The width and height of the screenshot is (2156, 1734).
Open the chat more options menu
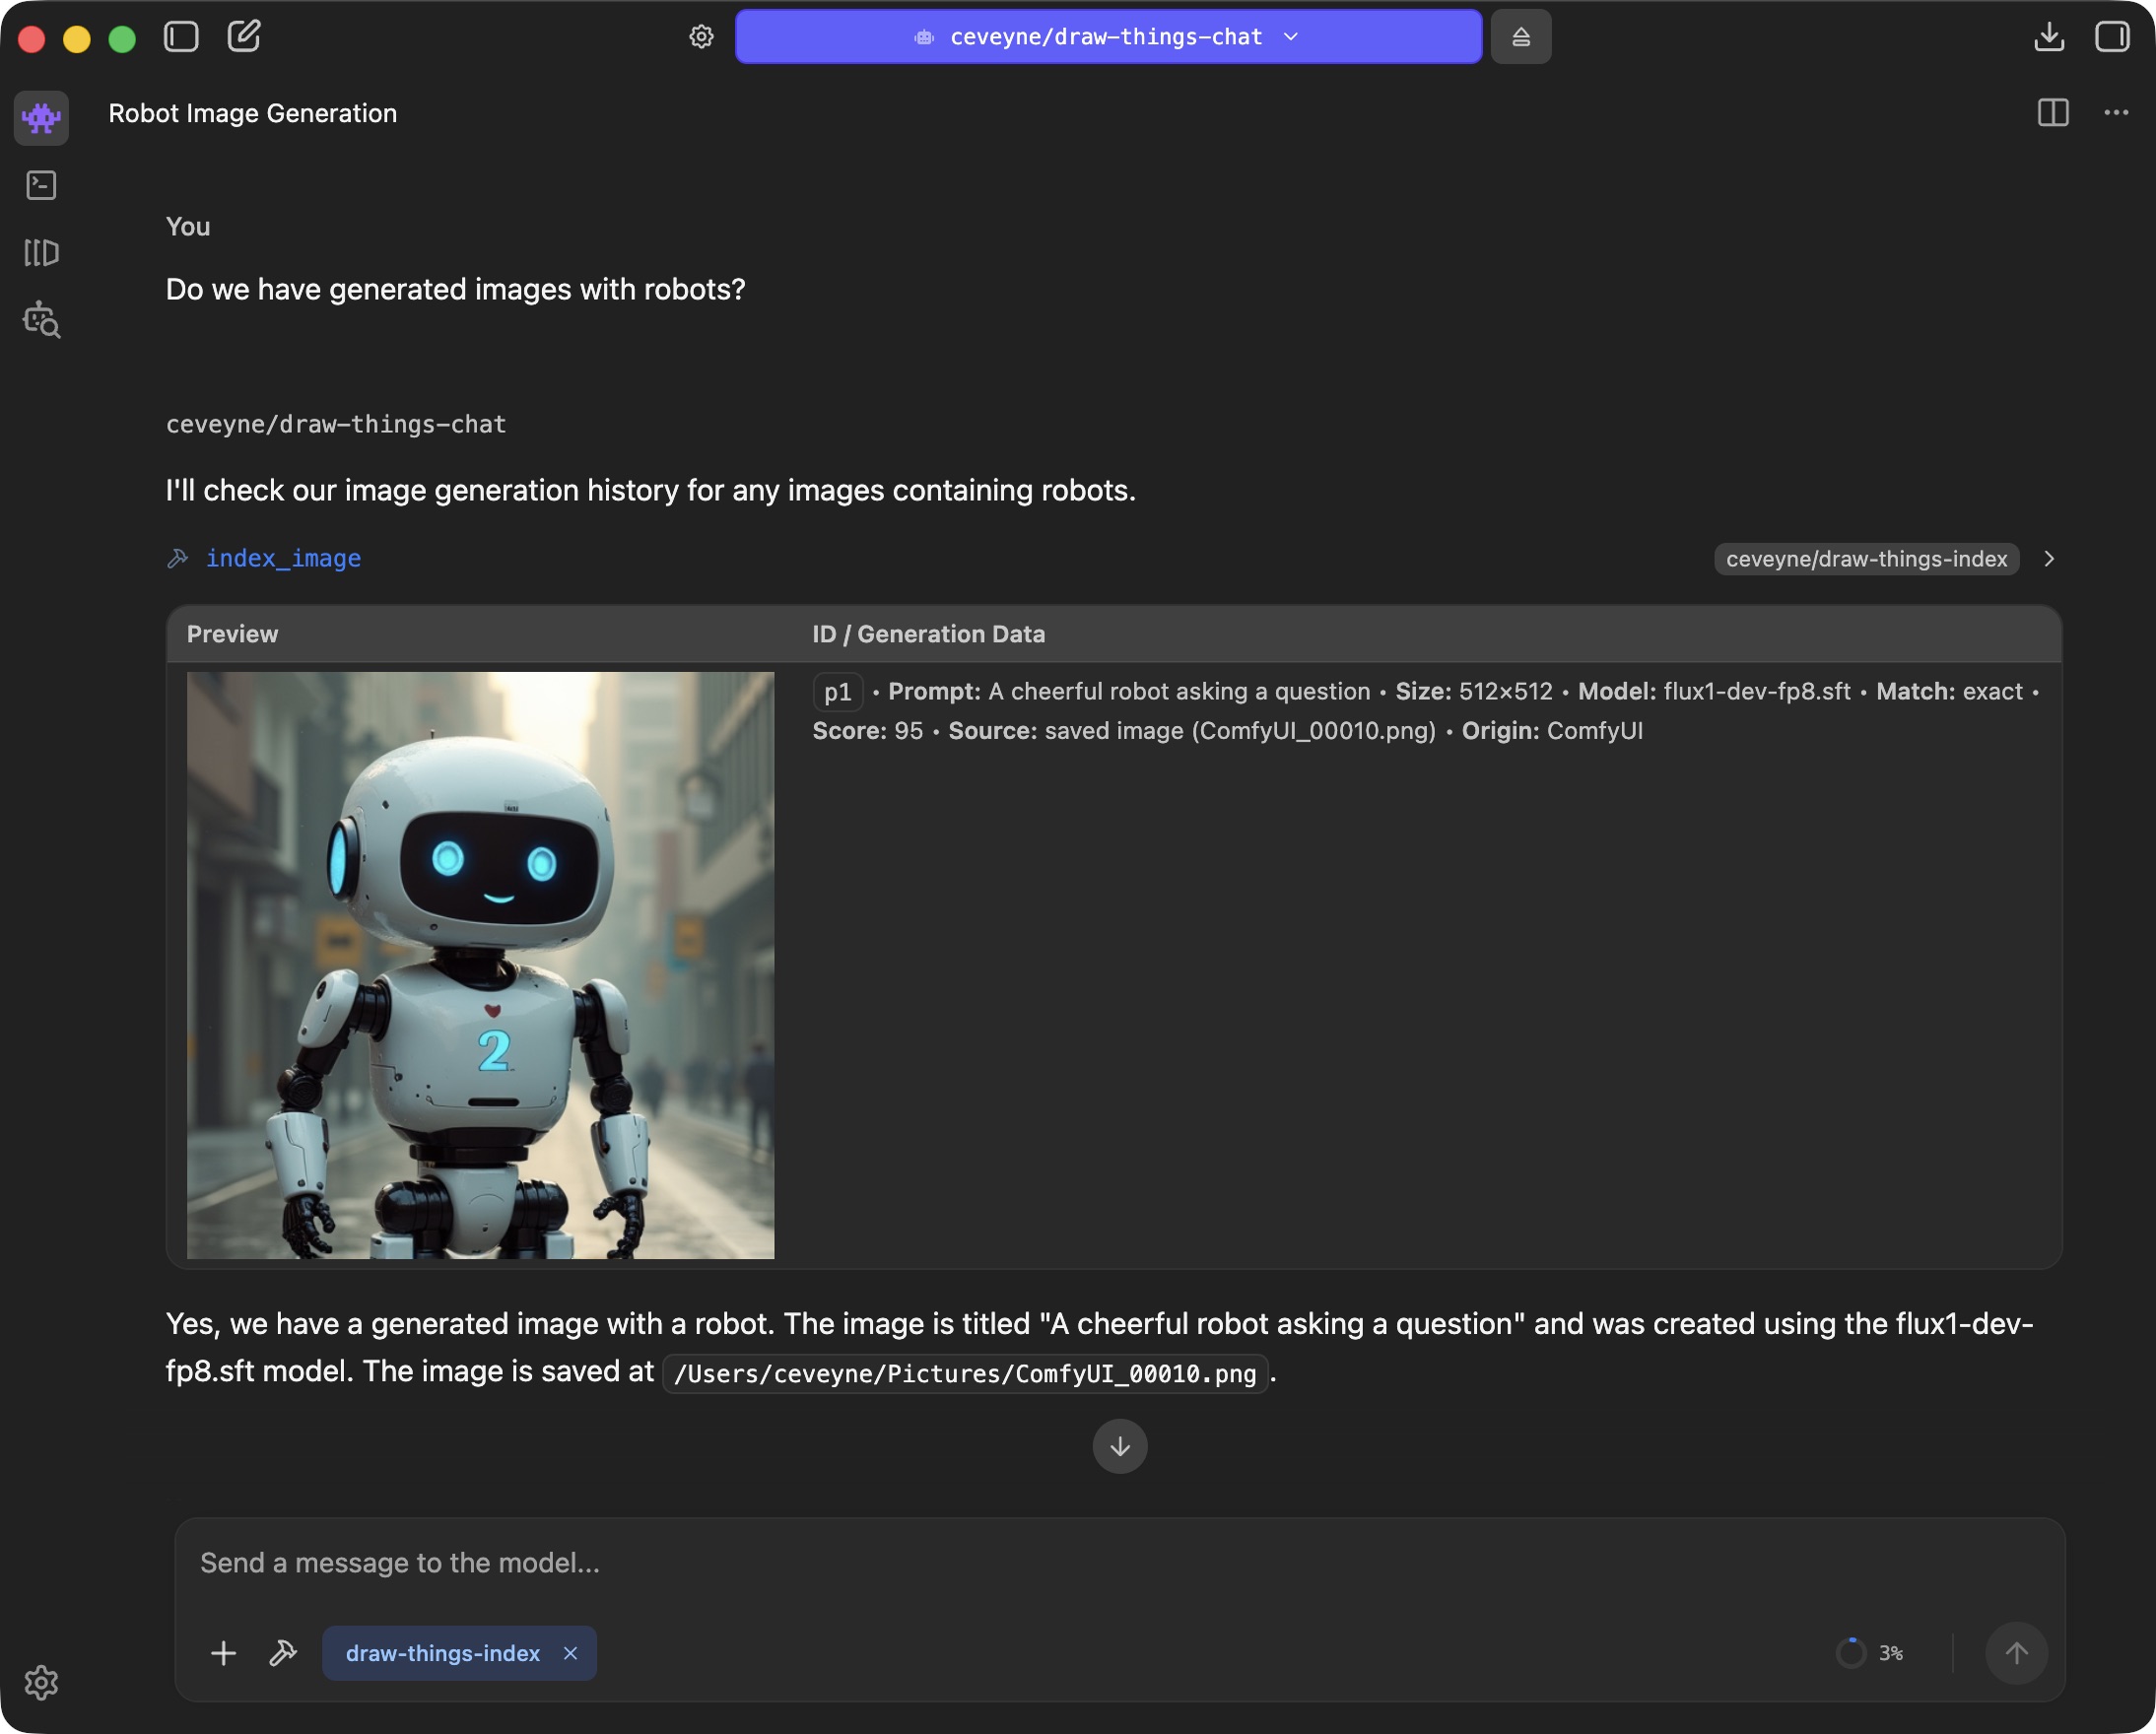coord(2116,113)
